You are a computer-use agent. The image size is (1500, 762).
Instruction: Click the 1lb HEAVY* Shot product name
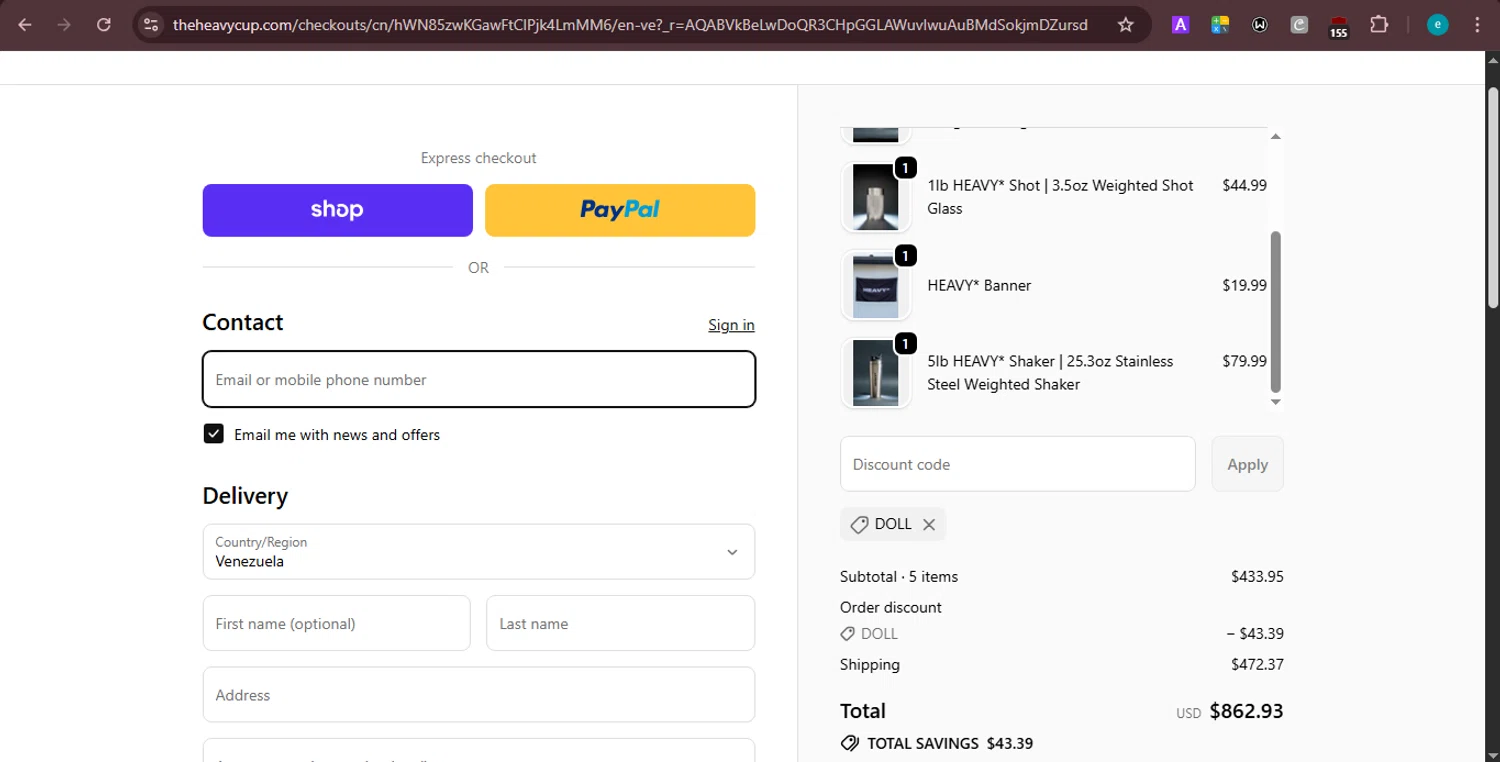click(1060, 197)
